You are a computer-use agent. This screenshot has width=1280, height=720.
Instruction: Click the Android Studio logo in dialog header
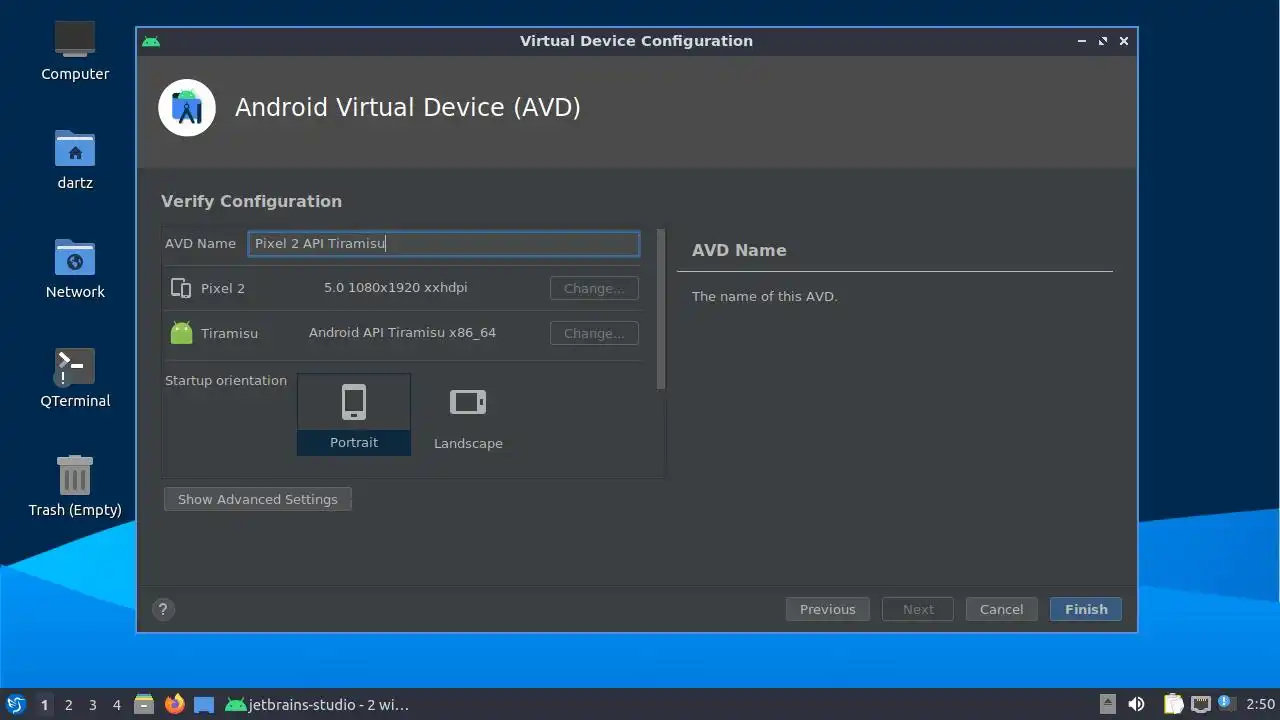[187, 107]
